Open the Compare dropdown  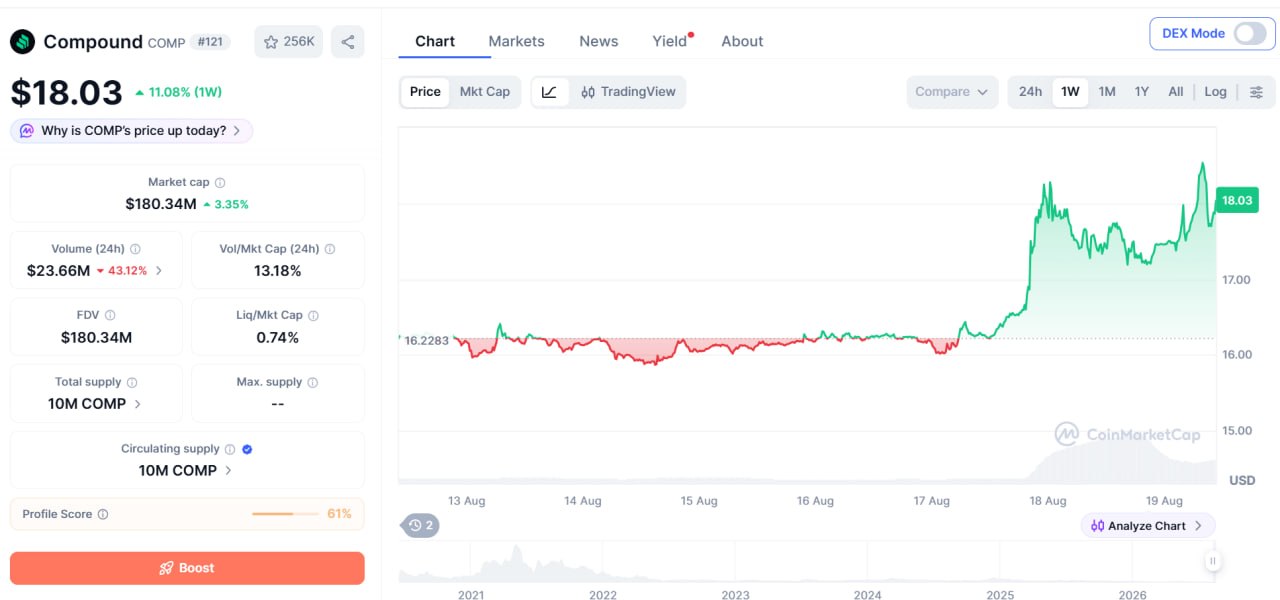pyautogui.click(x=952, y=92)
